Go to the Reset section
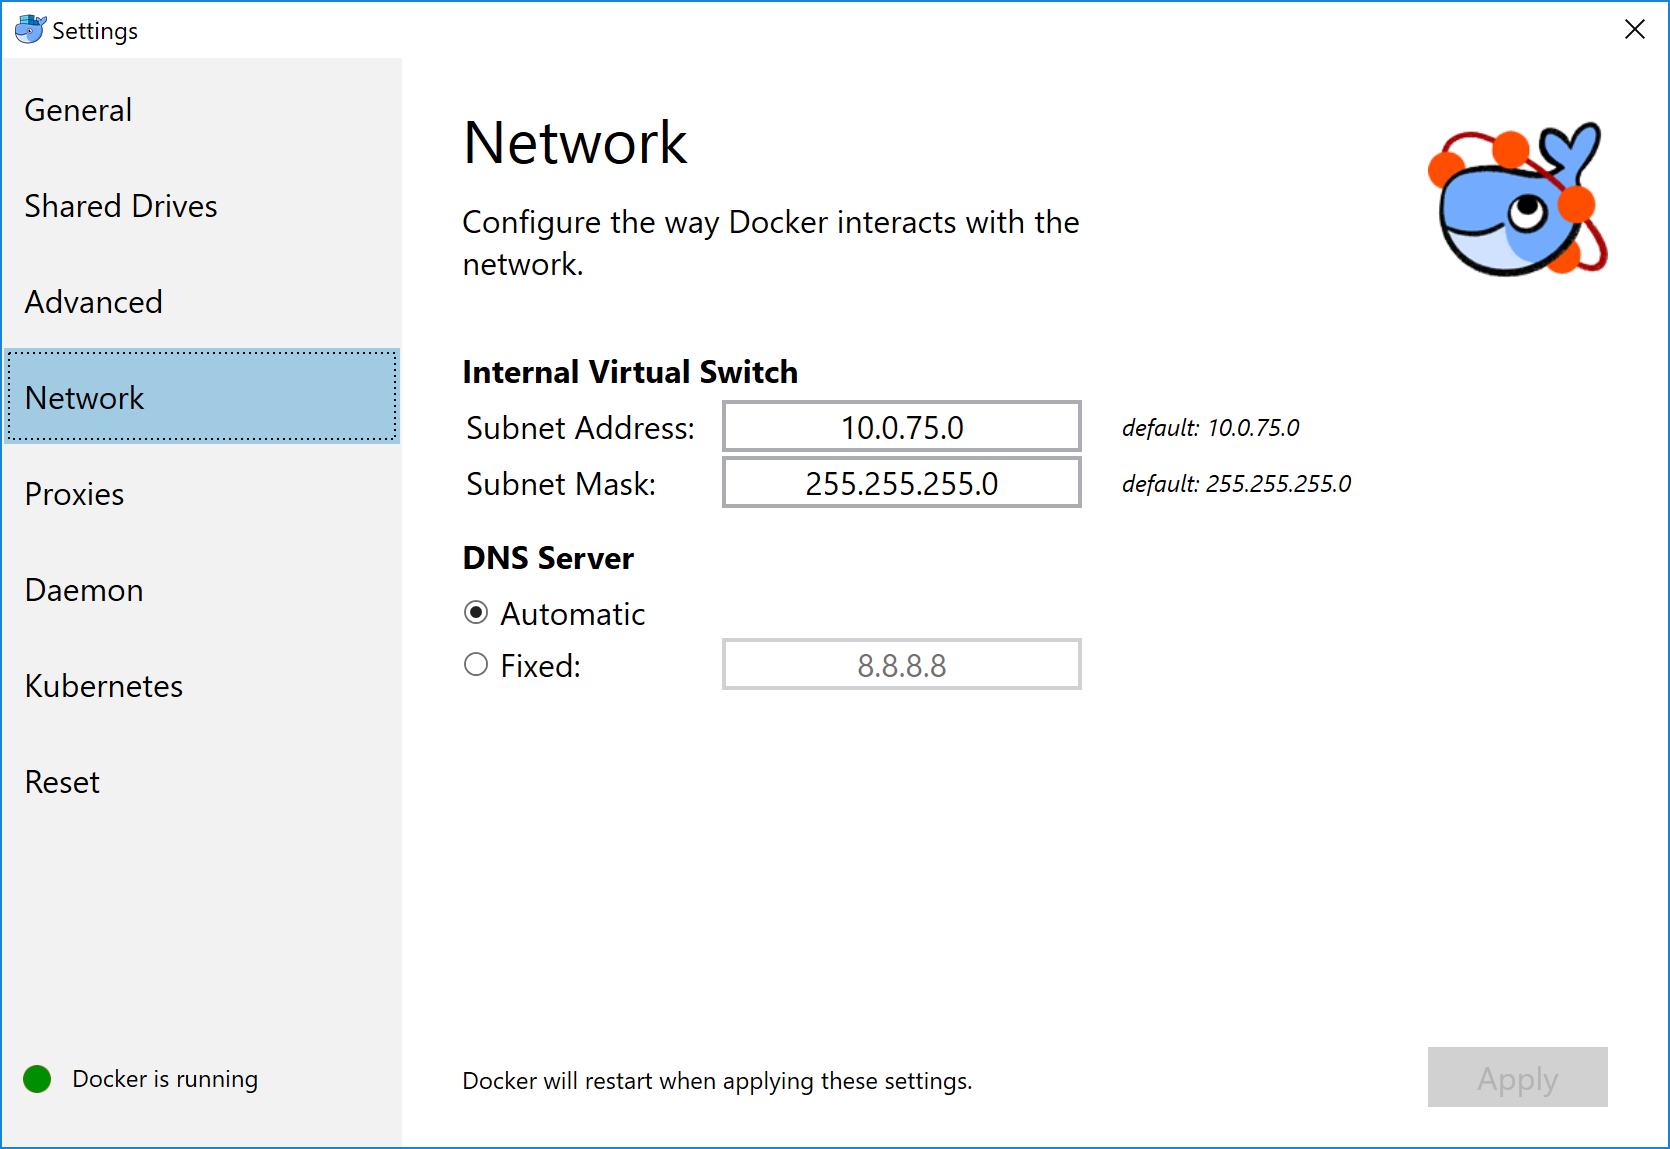 tap(61, 781)
